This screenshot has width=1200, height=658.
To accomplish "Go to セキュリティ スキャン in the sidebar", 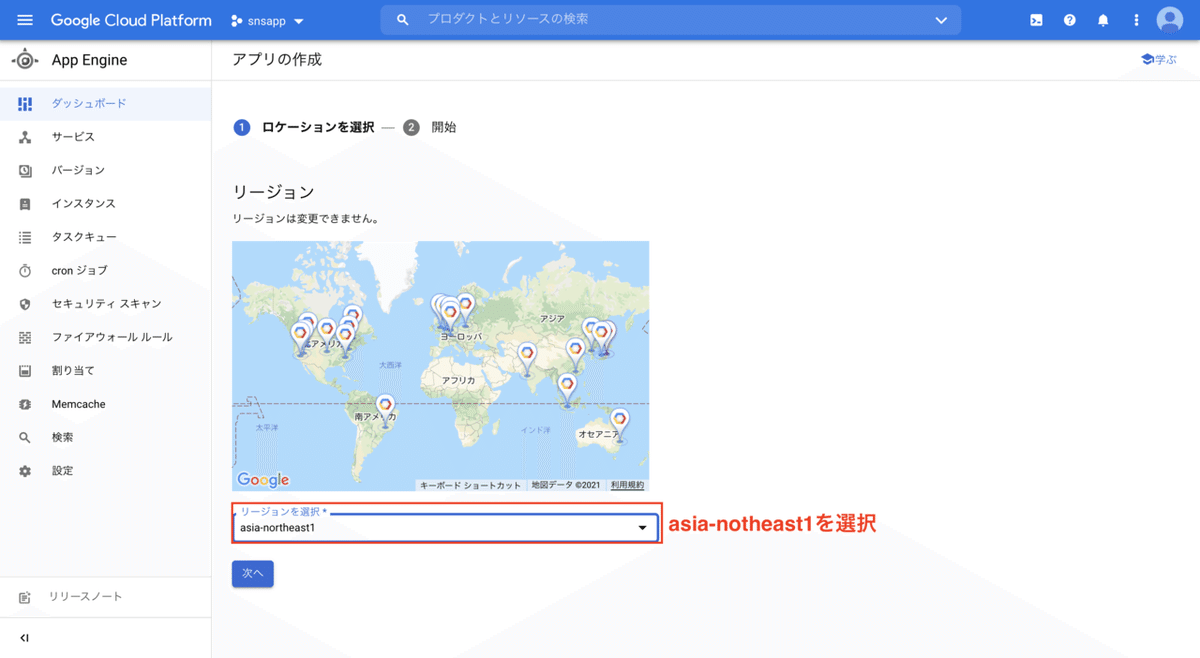I will tap(105, 304).
